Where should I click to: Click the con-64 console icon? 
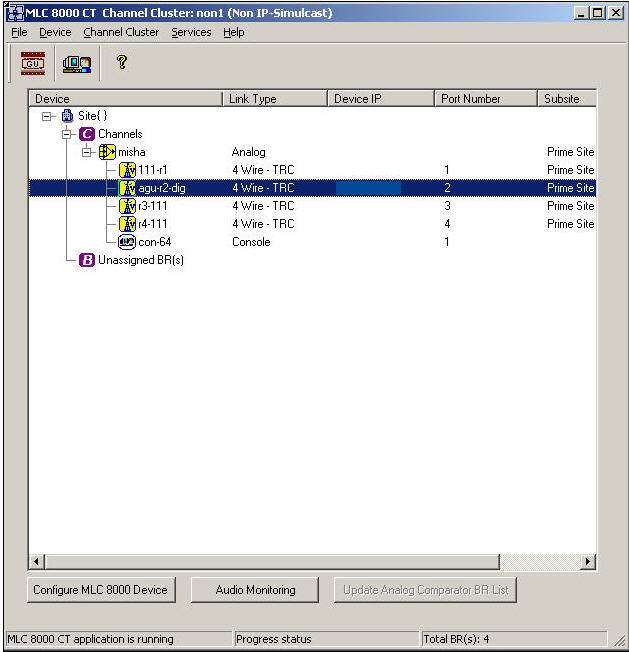tap(127, 242)
